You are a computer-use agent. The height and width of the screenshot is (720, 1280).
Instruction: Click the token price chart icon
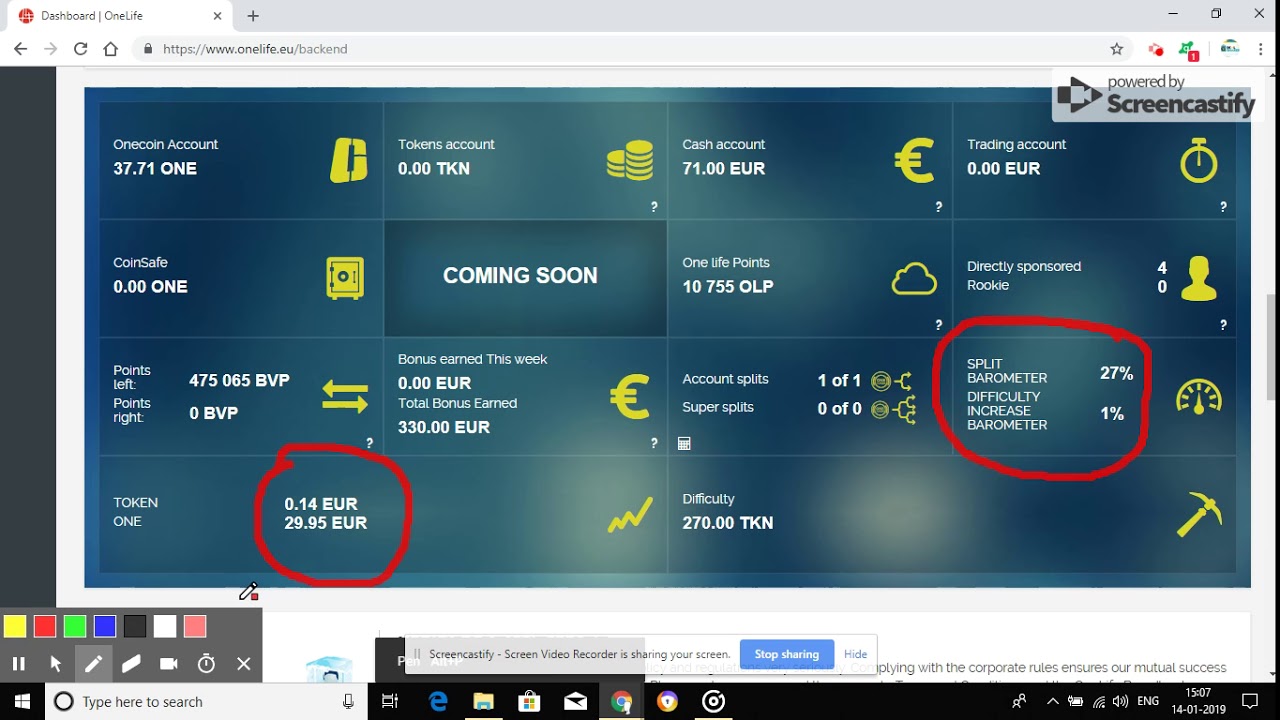(x=630, y=516)
